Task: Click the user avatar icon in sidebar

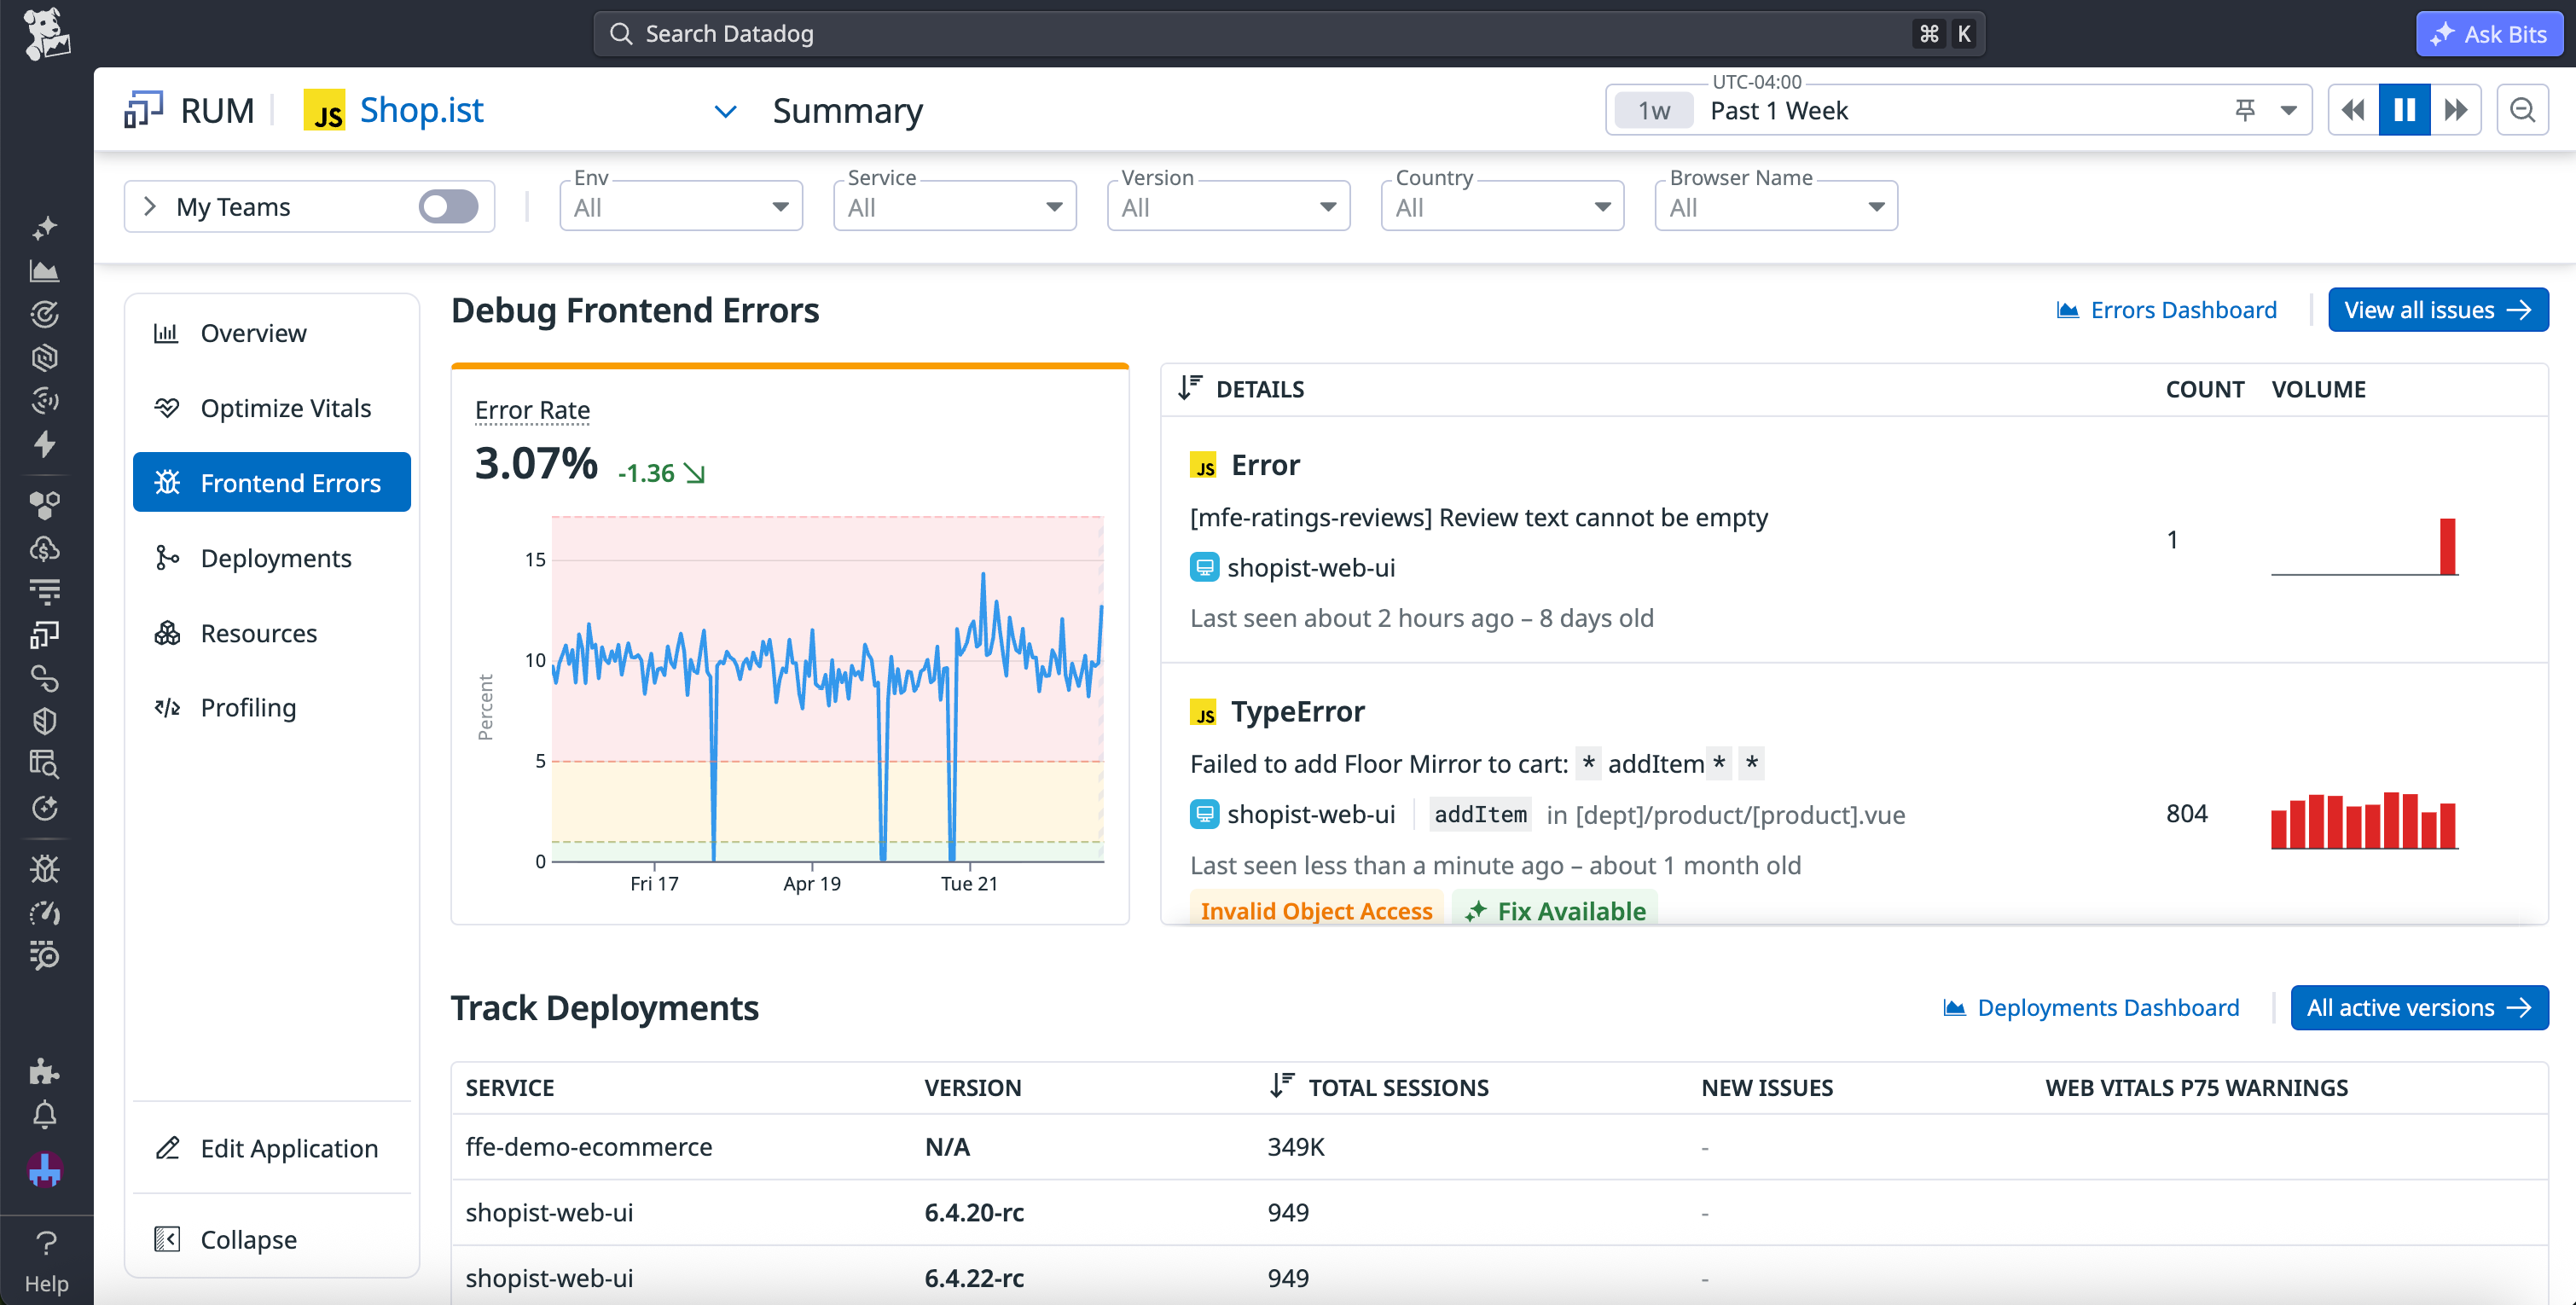Action: (45, 1169)
